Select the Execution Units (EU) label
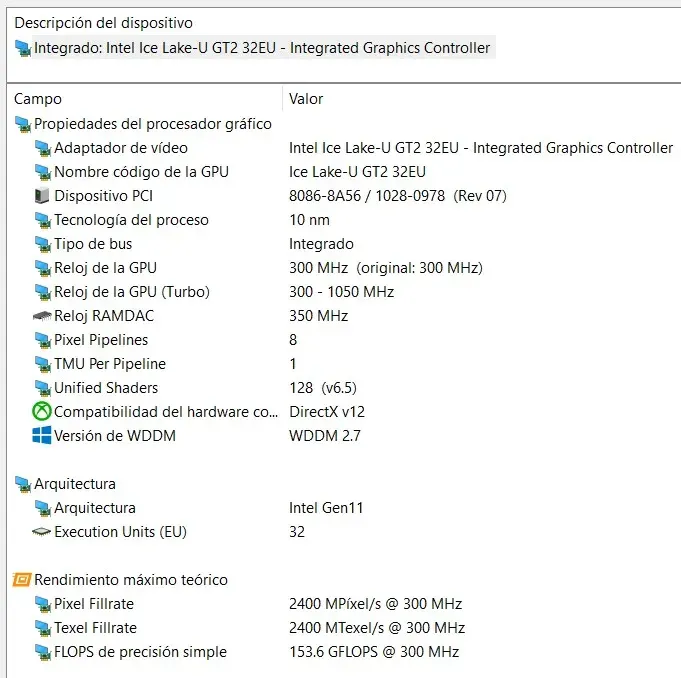The width and height of the screenshot is (681, 678). 120,532
